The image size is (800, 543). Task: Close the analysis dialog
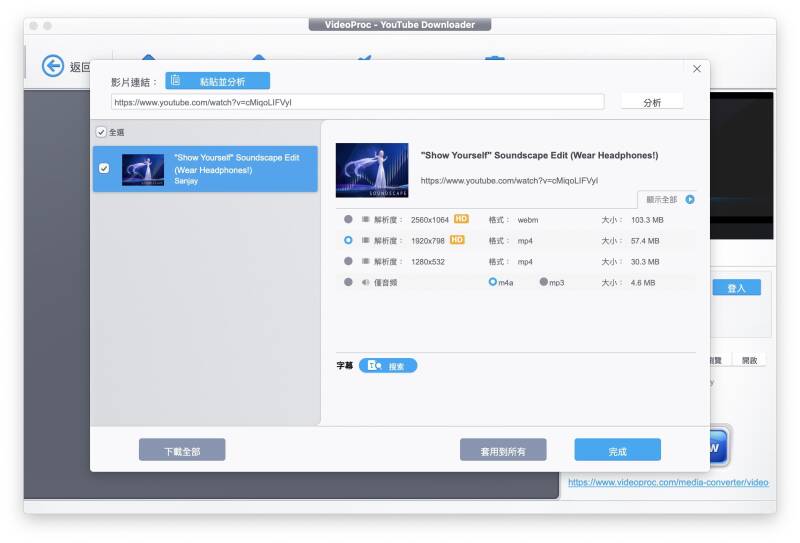click(x=696, y=69)
